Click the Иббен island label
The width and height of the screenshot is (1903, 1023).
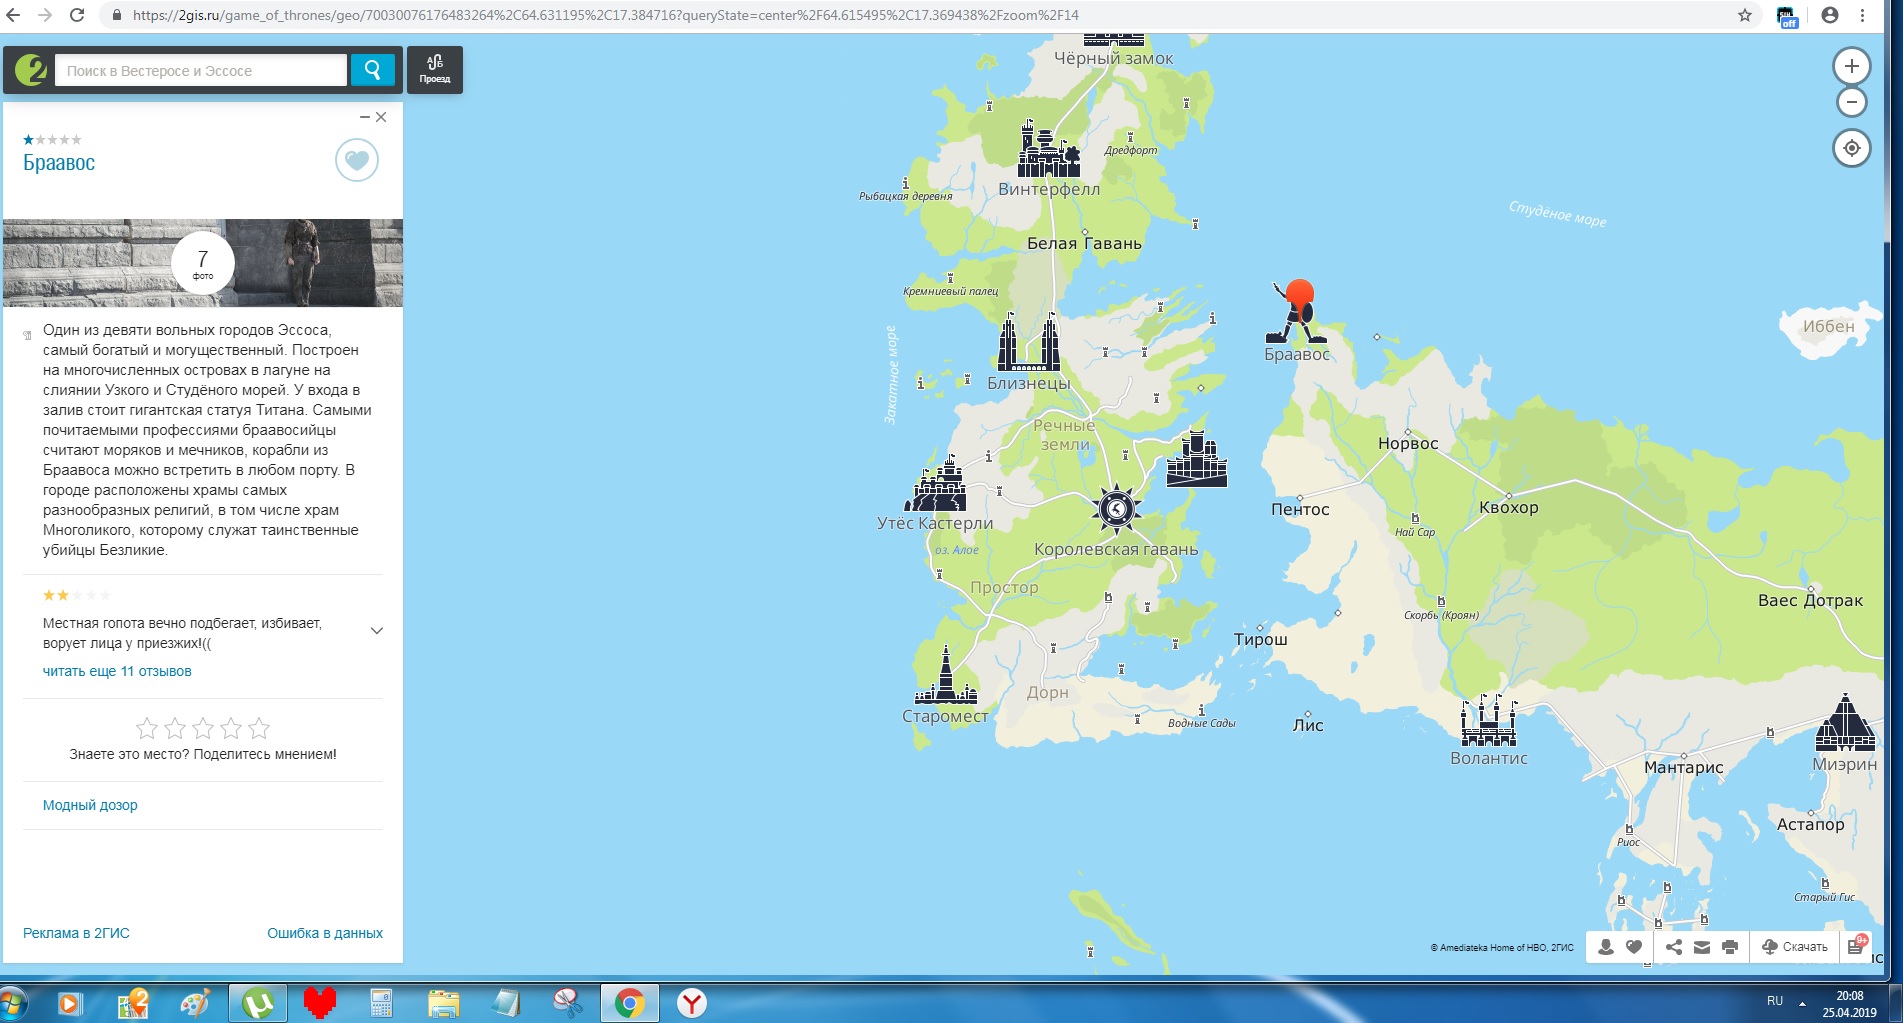coord(1828,327)
